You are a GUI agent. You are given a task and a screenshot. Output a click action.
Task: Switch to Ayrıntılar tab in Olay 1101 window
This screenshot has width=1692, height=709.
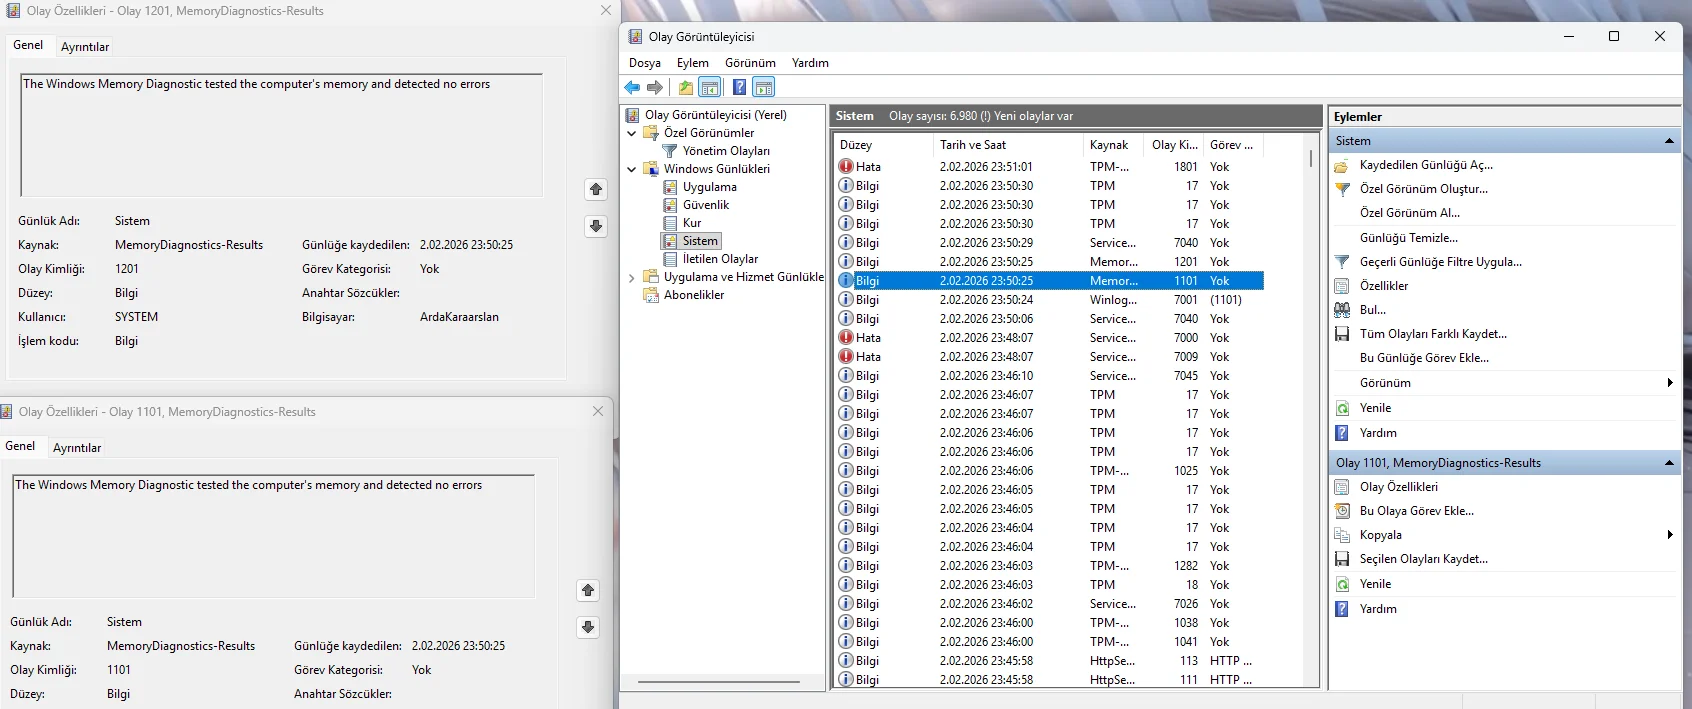77,448
